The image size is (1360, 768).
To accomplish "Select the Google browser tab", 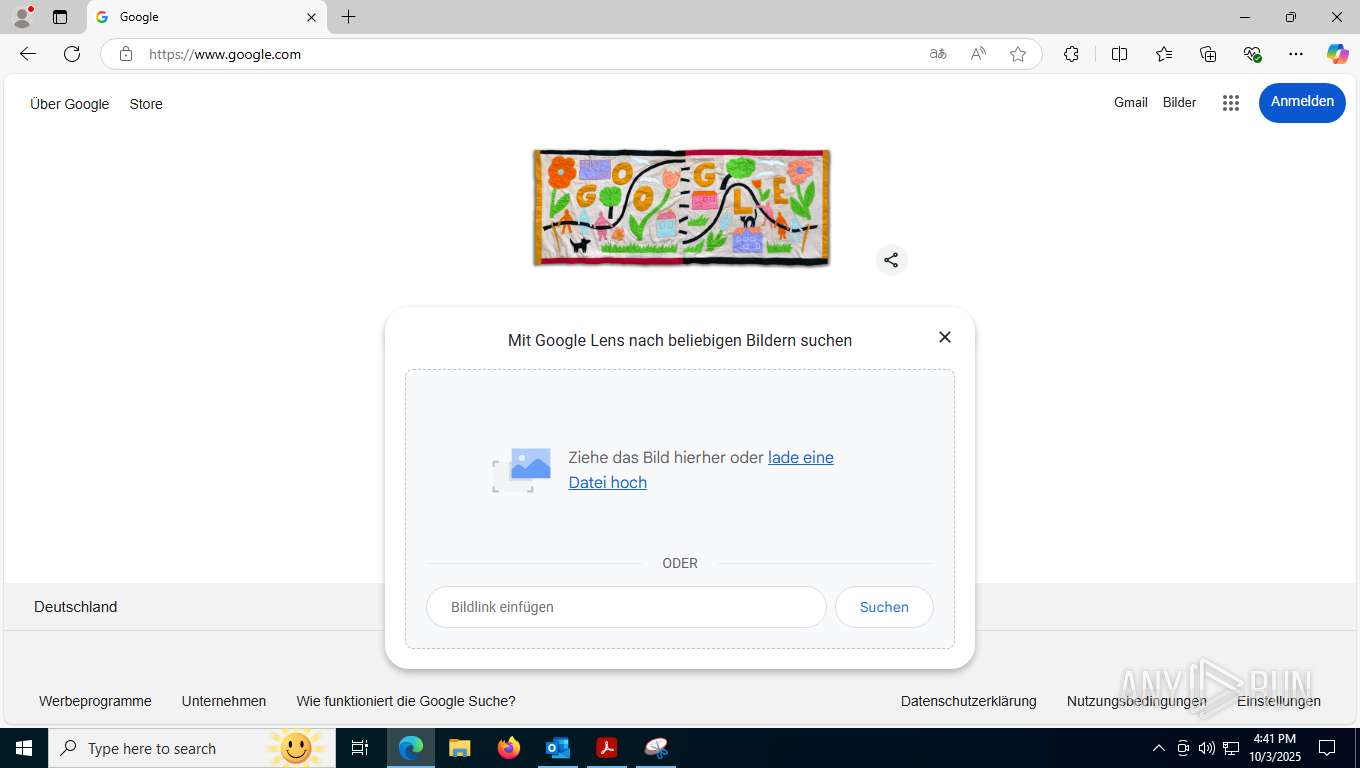I will 206,17.
